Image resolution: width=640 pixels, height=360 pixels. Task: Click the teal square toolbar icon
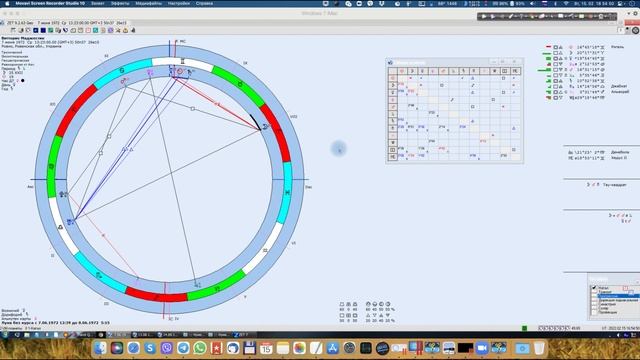pyautogui.click(x=95, y=30)
